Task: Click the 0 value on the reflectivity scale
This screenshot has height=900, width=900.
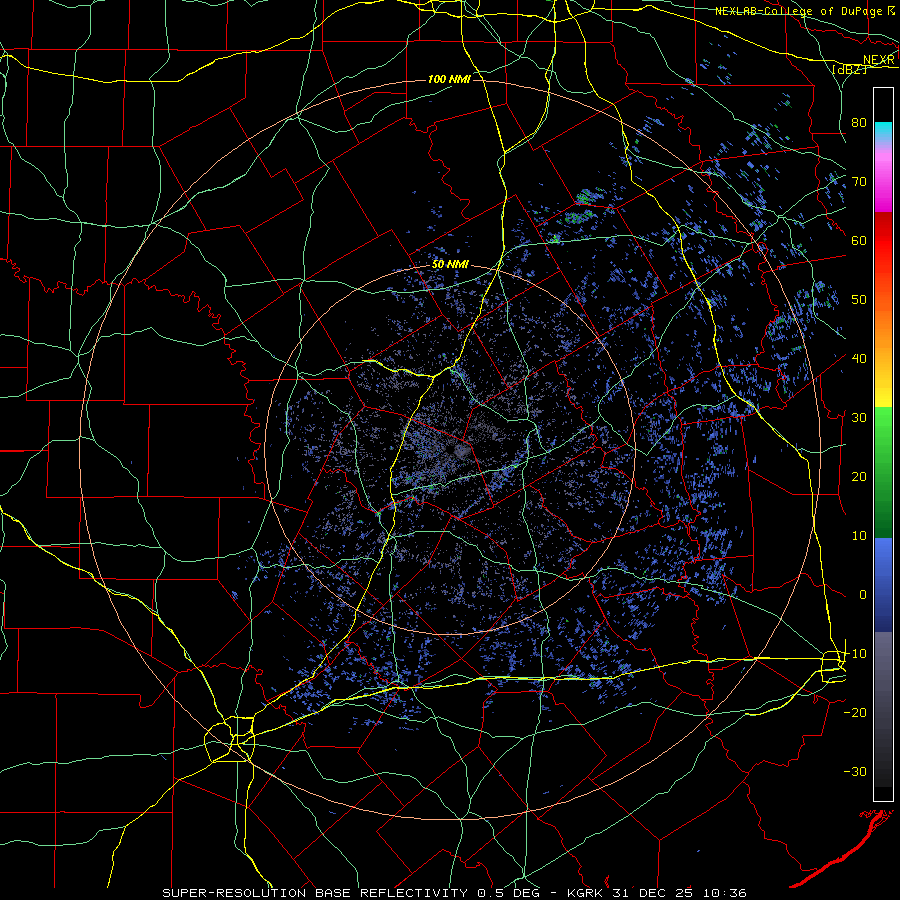Action: click(x=863, y=595)
